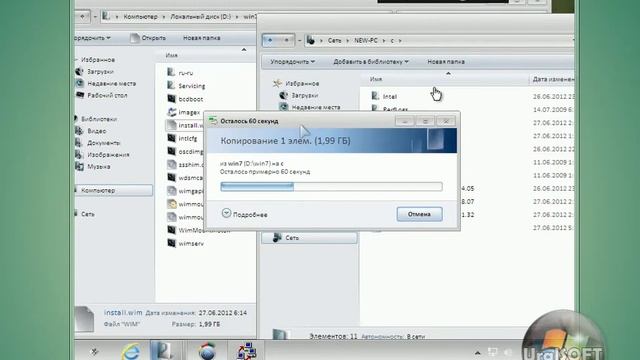Screen dimensions: 640x360
Task: Select the imagex file
Action: click(x=184, y=112)
